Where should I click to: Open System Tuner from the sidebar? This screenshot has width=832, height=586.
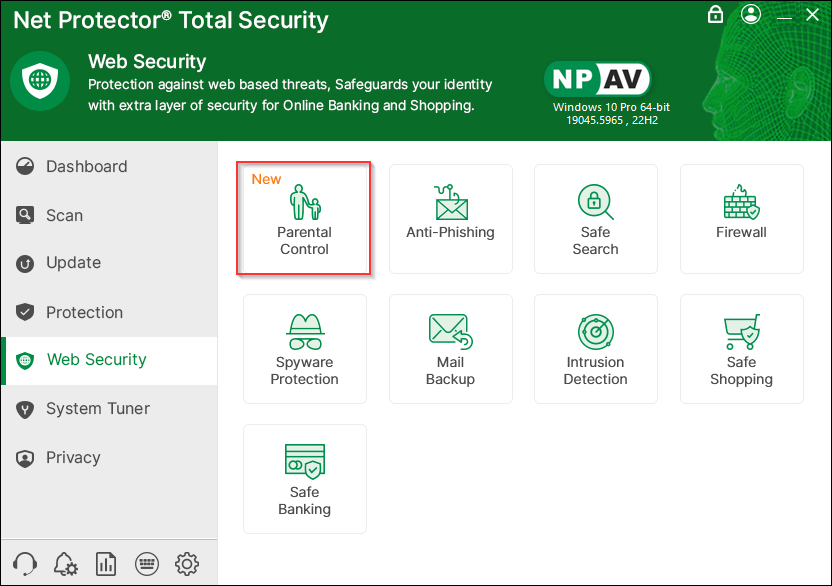[97, 409]
